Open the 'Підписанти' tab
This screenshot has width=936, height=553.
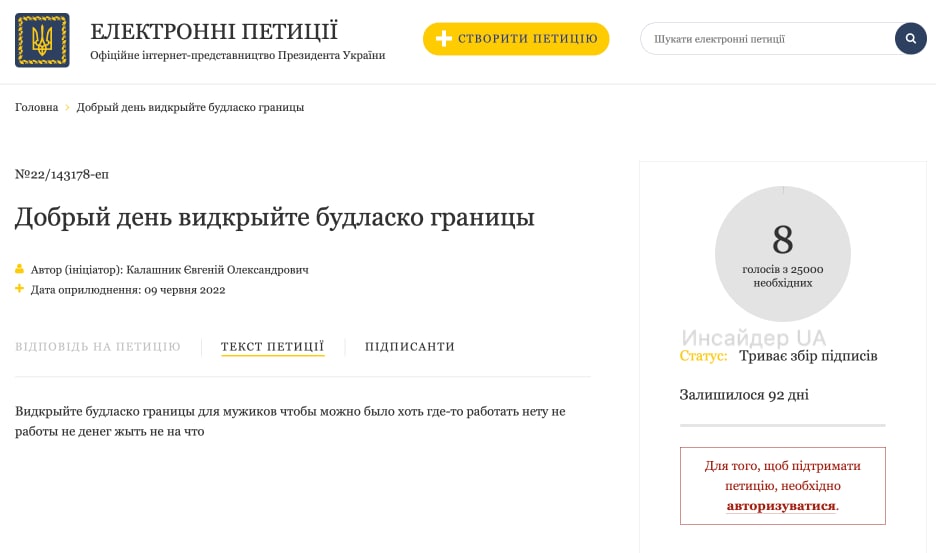[x=409, y=347]
